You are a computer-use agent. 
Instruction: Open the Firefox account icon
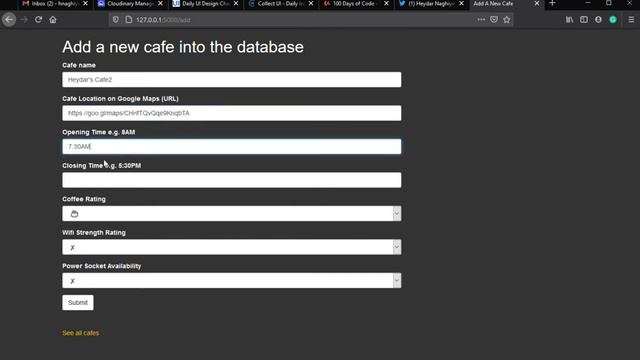click(598, 20)
